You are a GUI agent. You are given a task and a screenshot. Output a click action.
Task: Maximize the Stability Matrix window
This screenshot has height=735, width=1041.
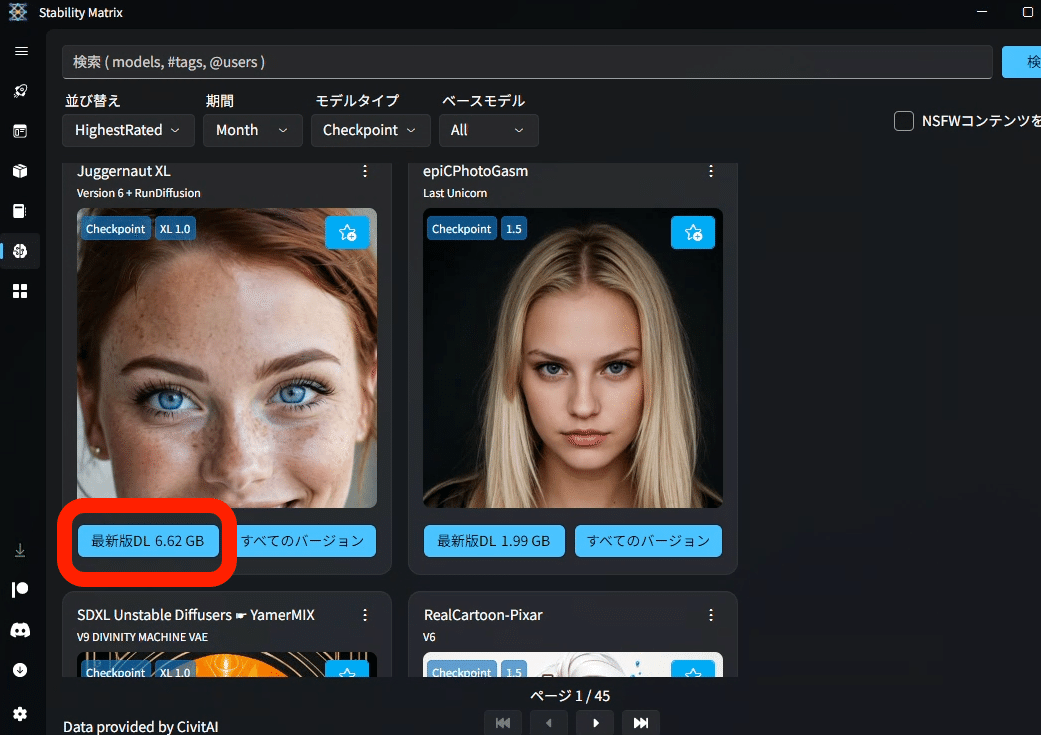1028,12
